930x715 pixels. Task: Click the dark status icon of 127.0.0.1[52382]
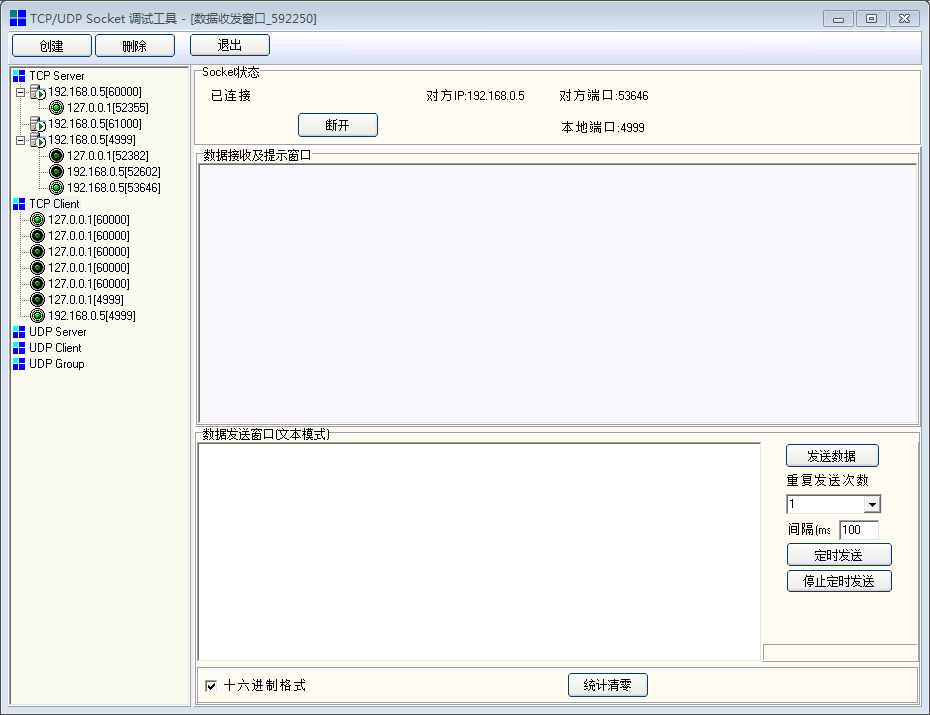point(57,156)
